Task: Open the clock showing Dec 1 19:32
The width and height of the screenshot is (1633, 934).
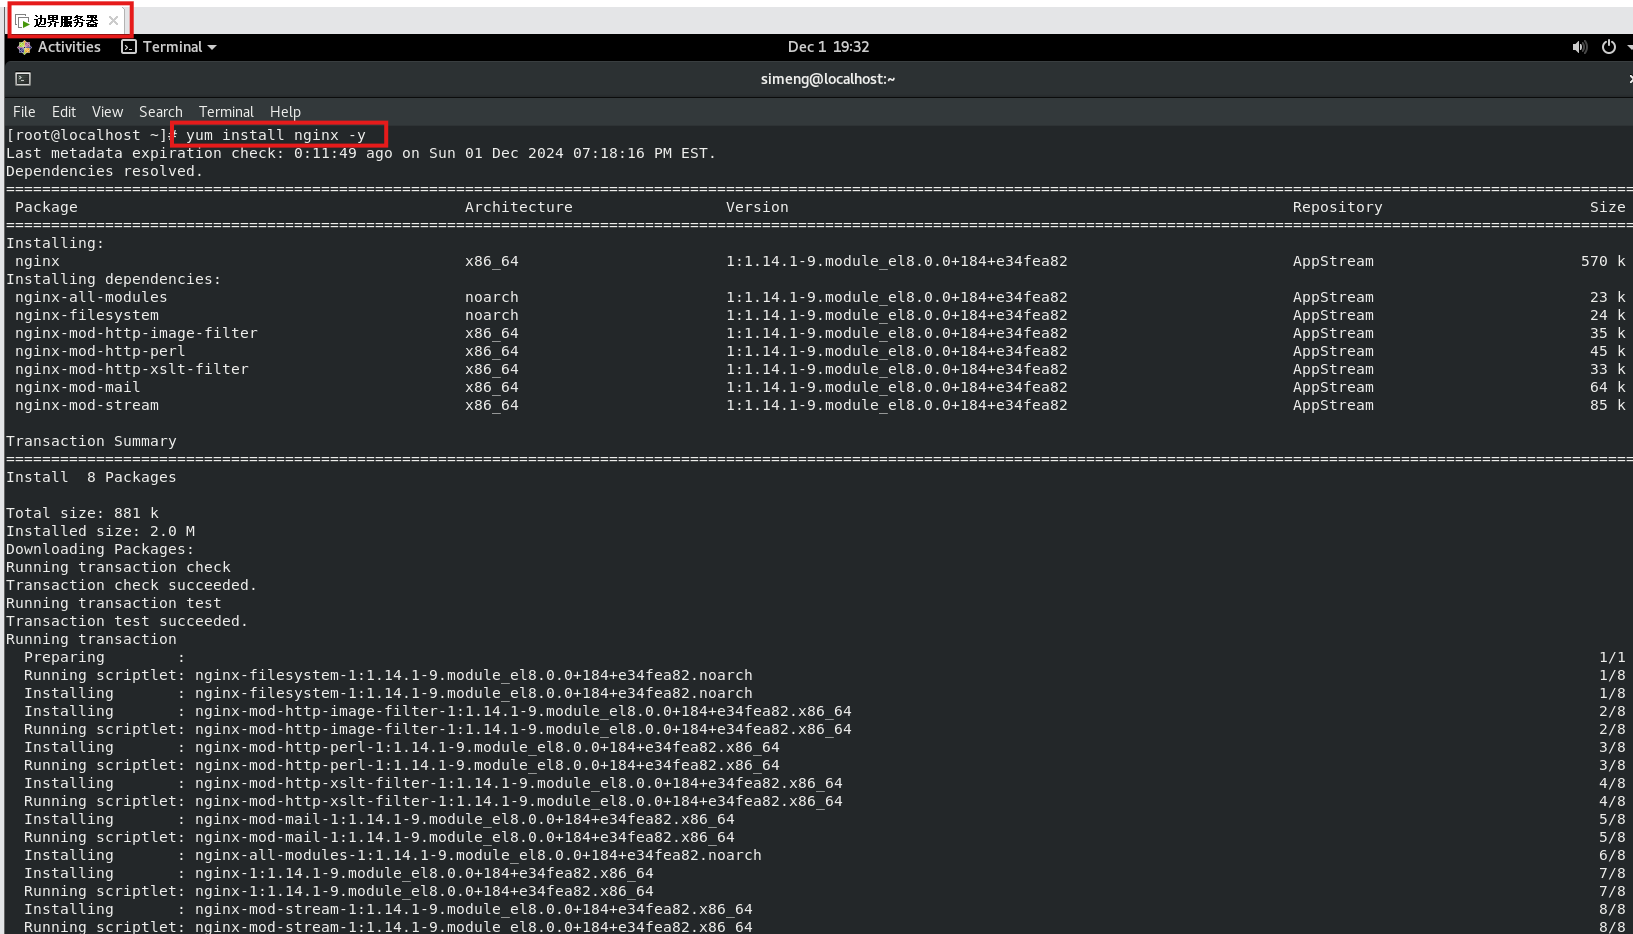Action: point(828,47)
